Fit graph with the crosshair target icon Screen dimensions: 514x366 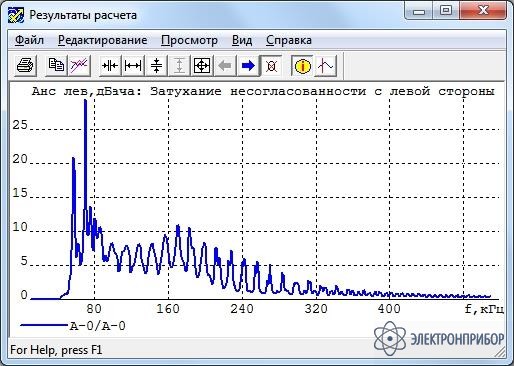click(x=202, y=65)
